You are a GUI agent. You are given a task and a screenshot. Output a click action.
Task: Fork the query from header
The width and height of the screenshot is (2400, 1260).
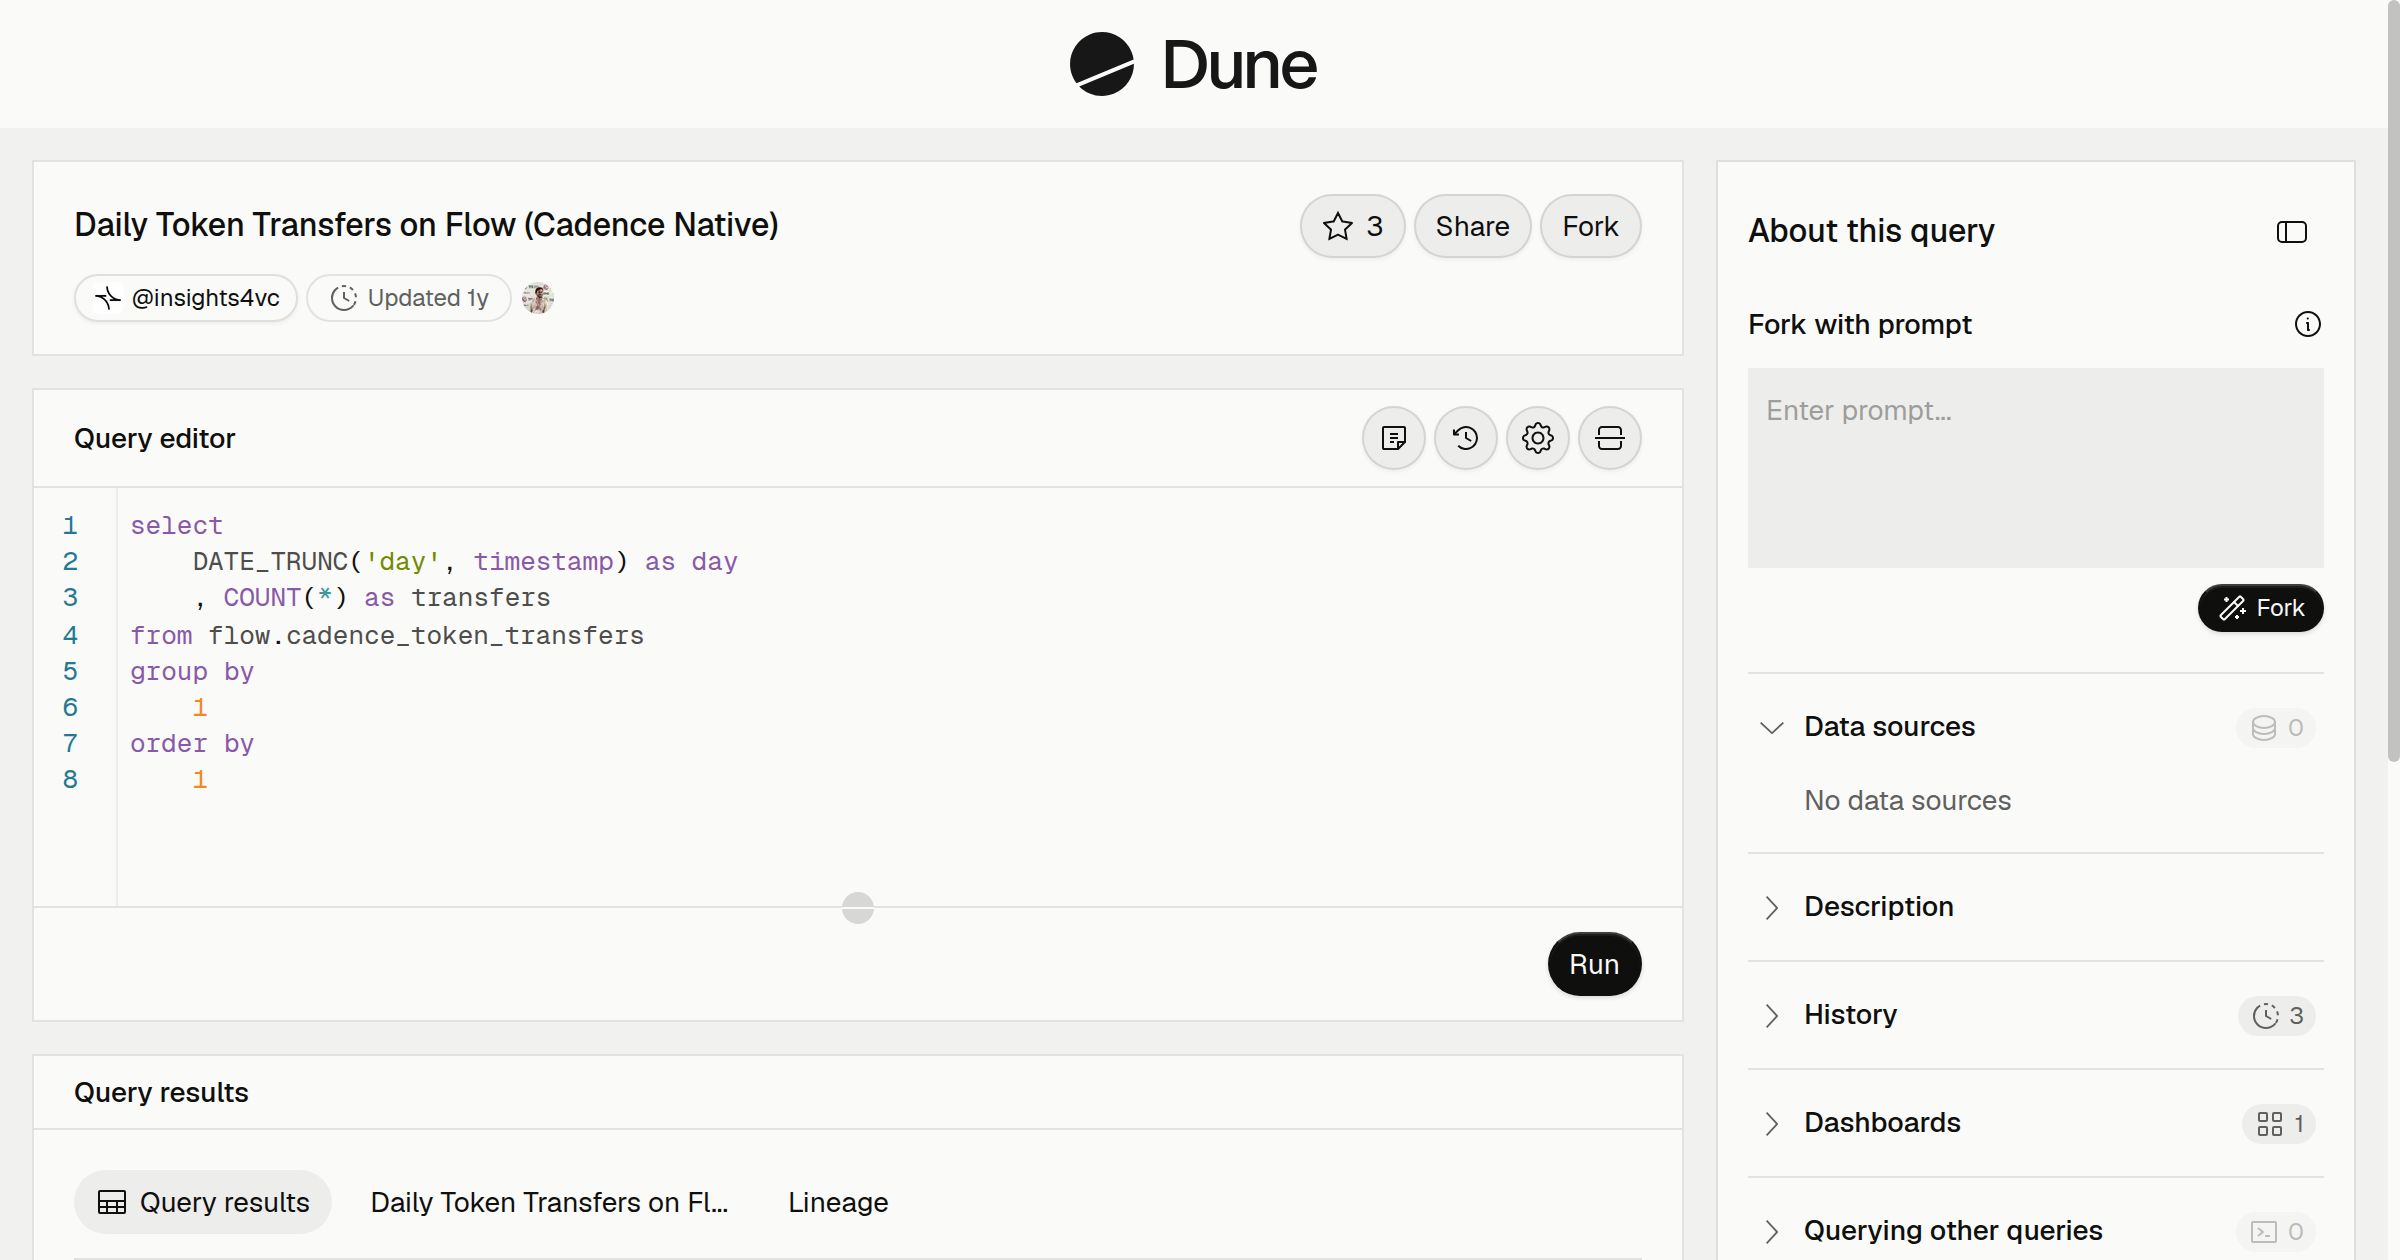point(1590,226)
